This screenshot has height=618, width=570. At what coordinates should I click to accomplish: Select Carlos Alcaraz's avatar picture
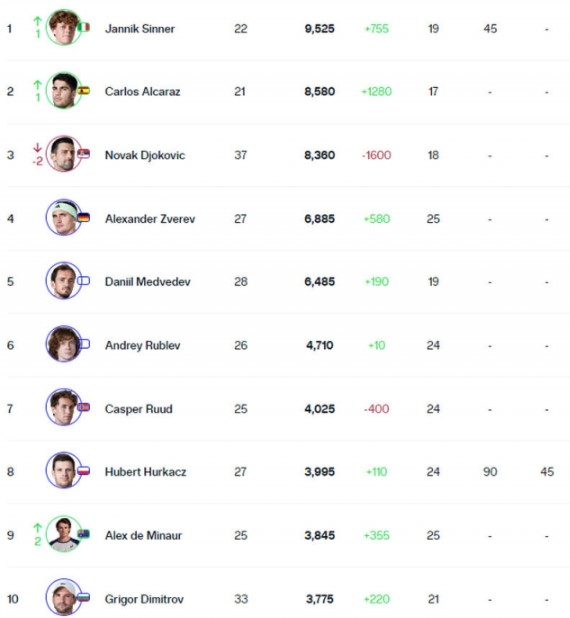[63, 90]
